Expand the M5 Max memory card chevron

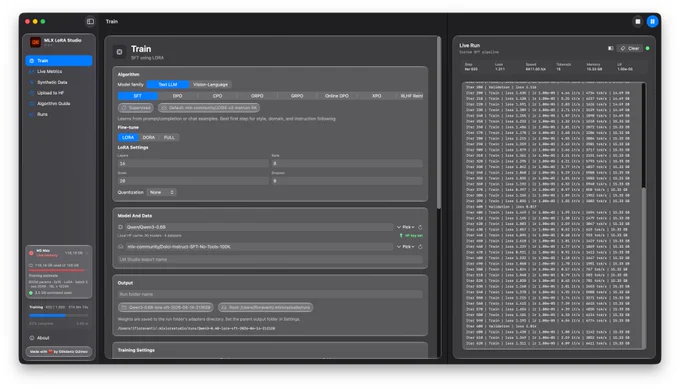point(87,253)
